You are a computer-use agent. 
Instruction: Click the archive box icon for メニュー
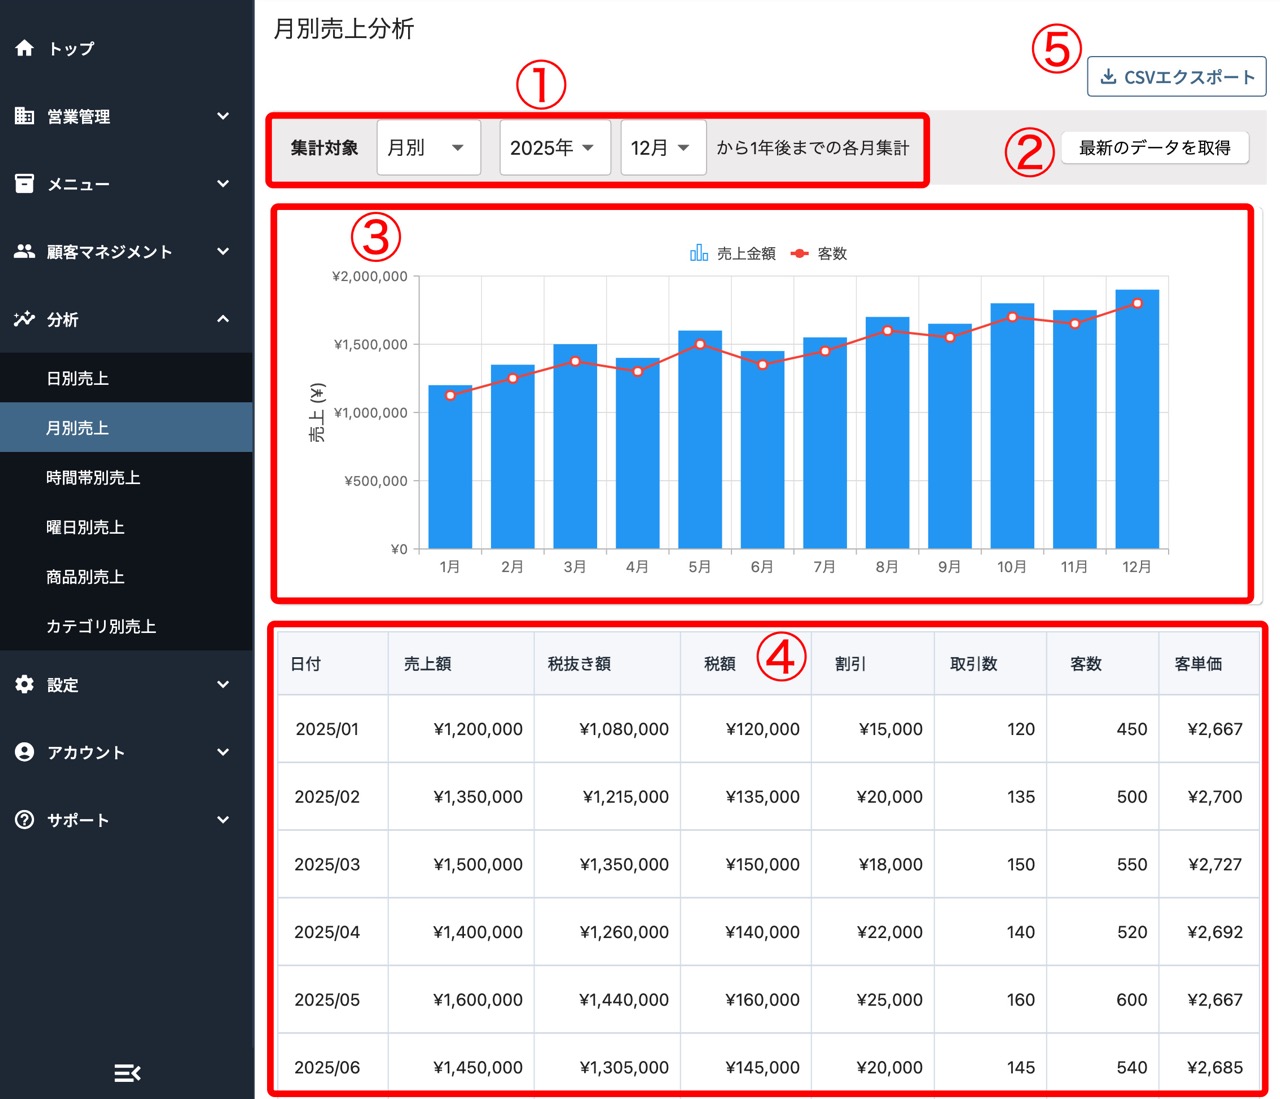pos(25,184)
